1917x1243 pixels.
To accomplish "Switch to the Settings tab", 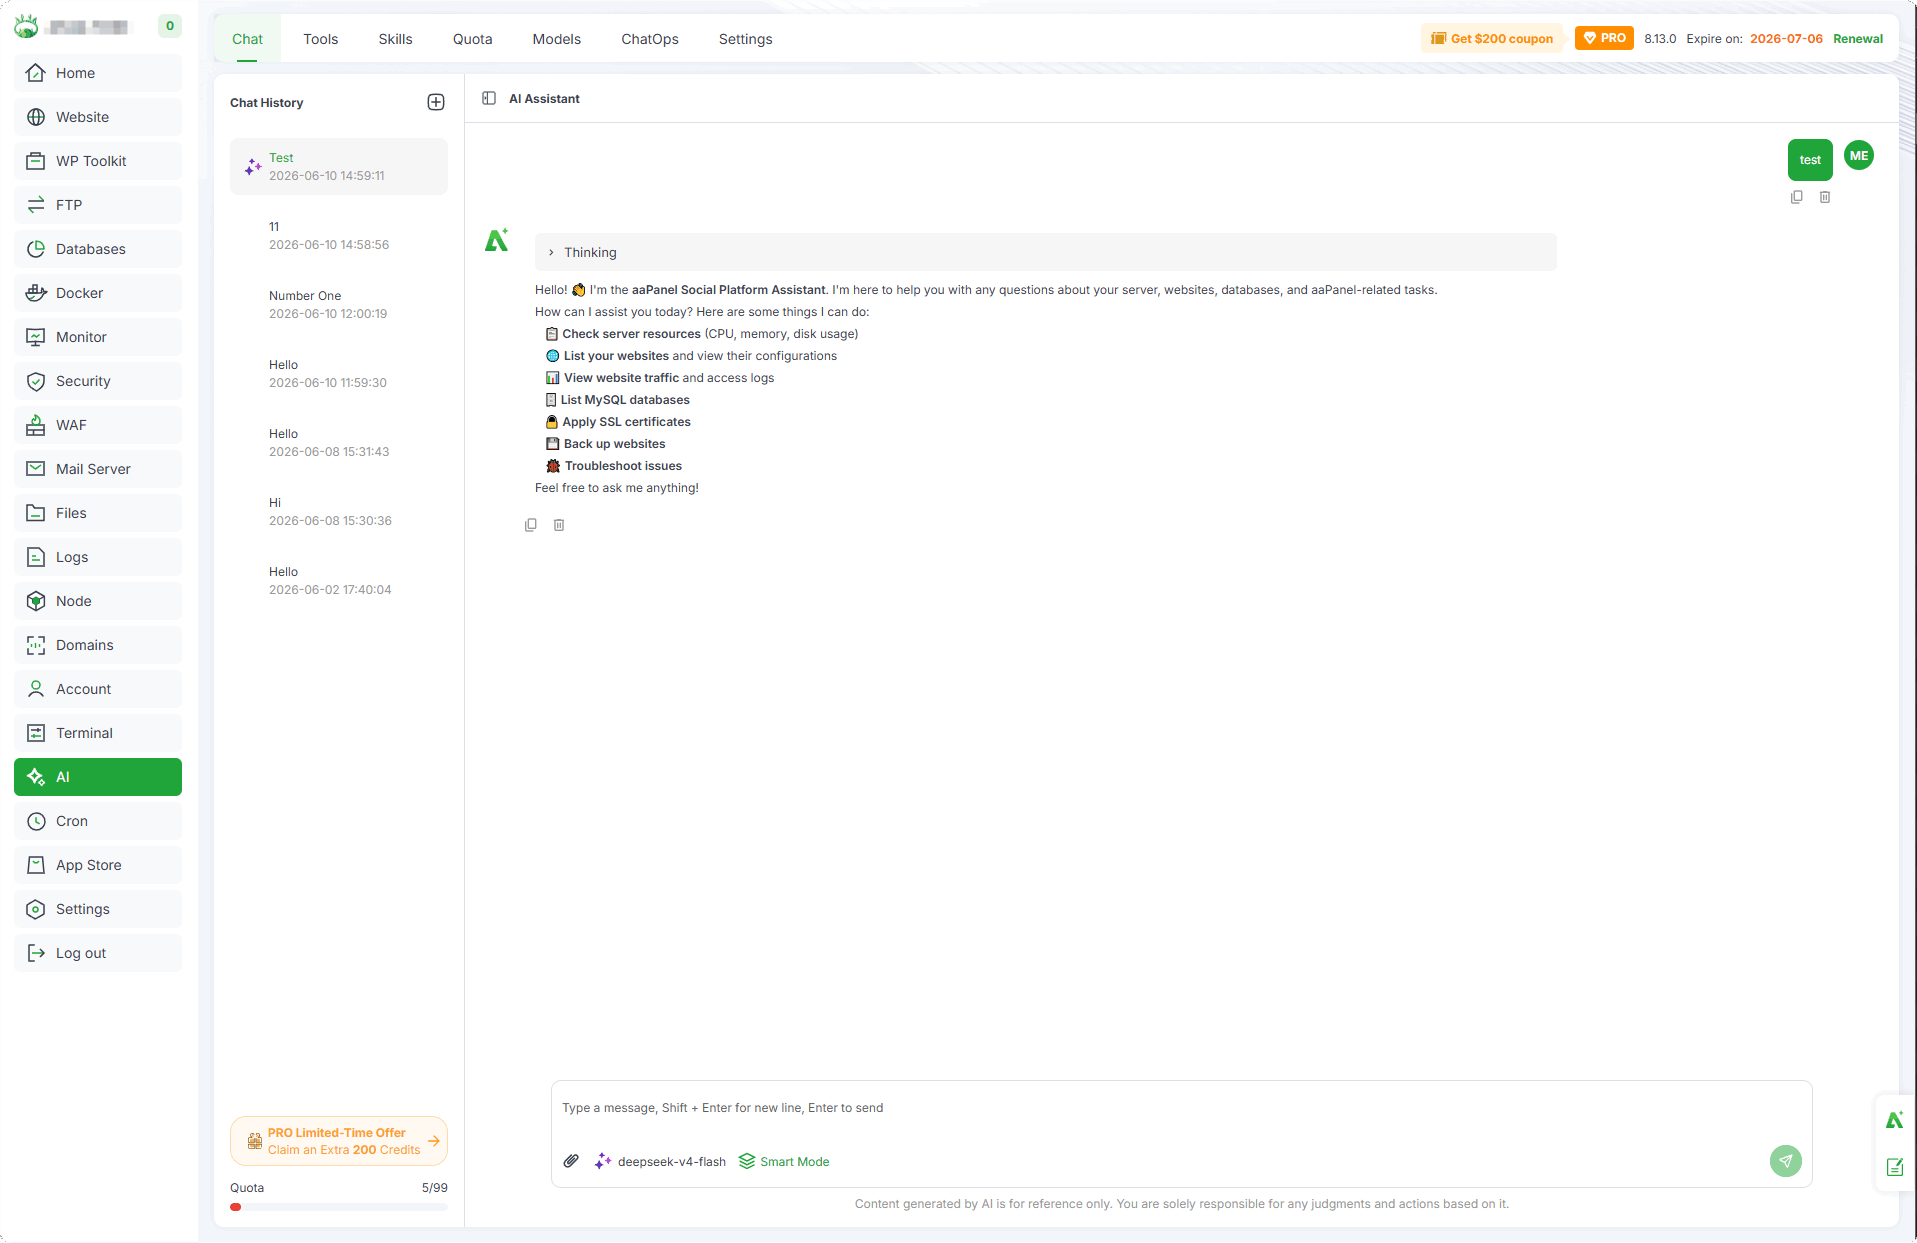I will pyautogui.click(x=745, y=39).
